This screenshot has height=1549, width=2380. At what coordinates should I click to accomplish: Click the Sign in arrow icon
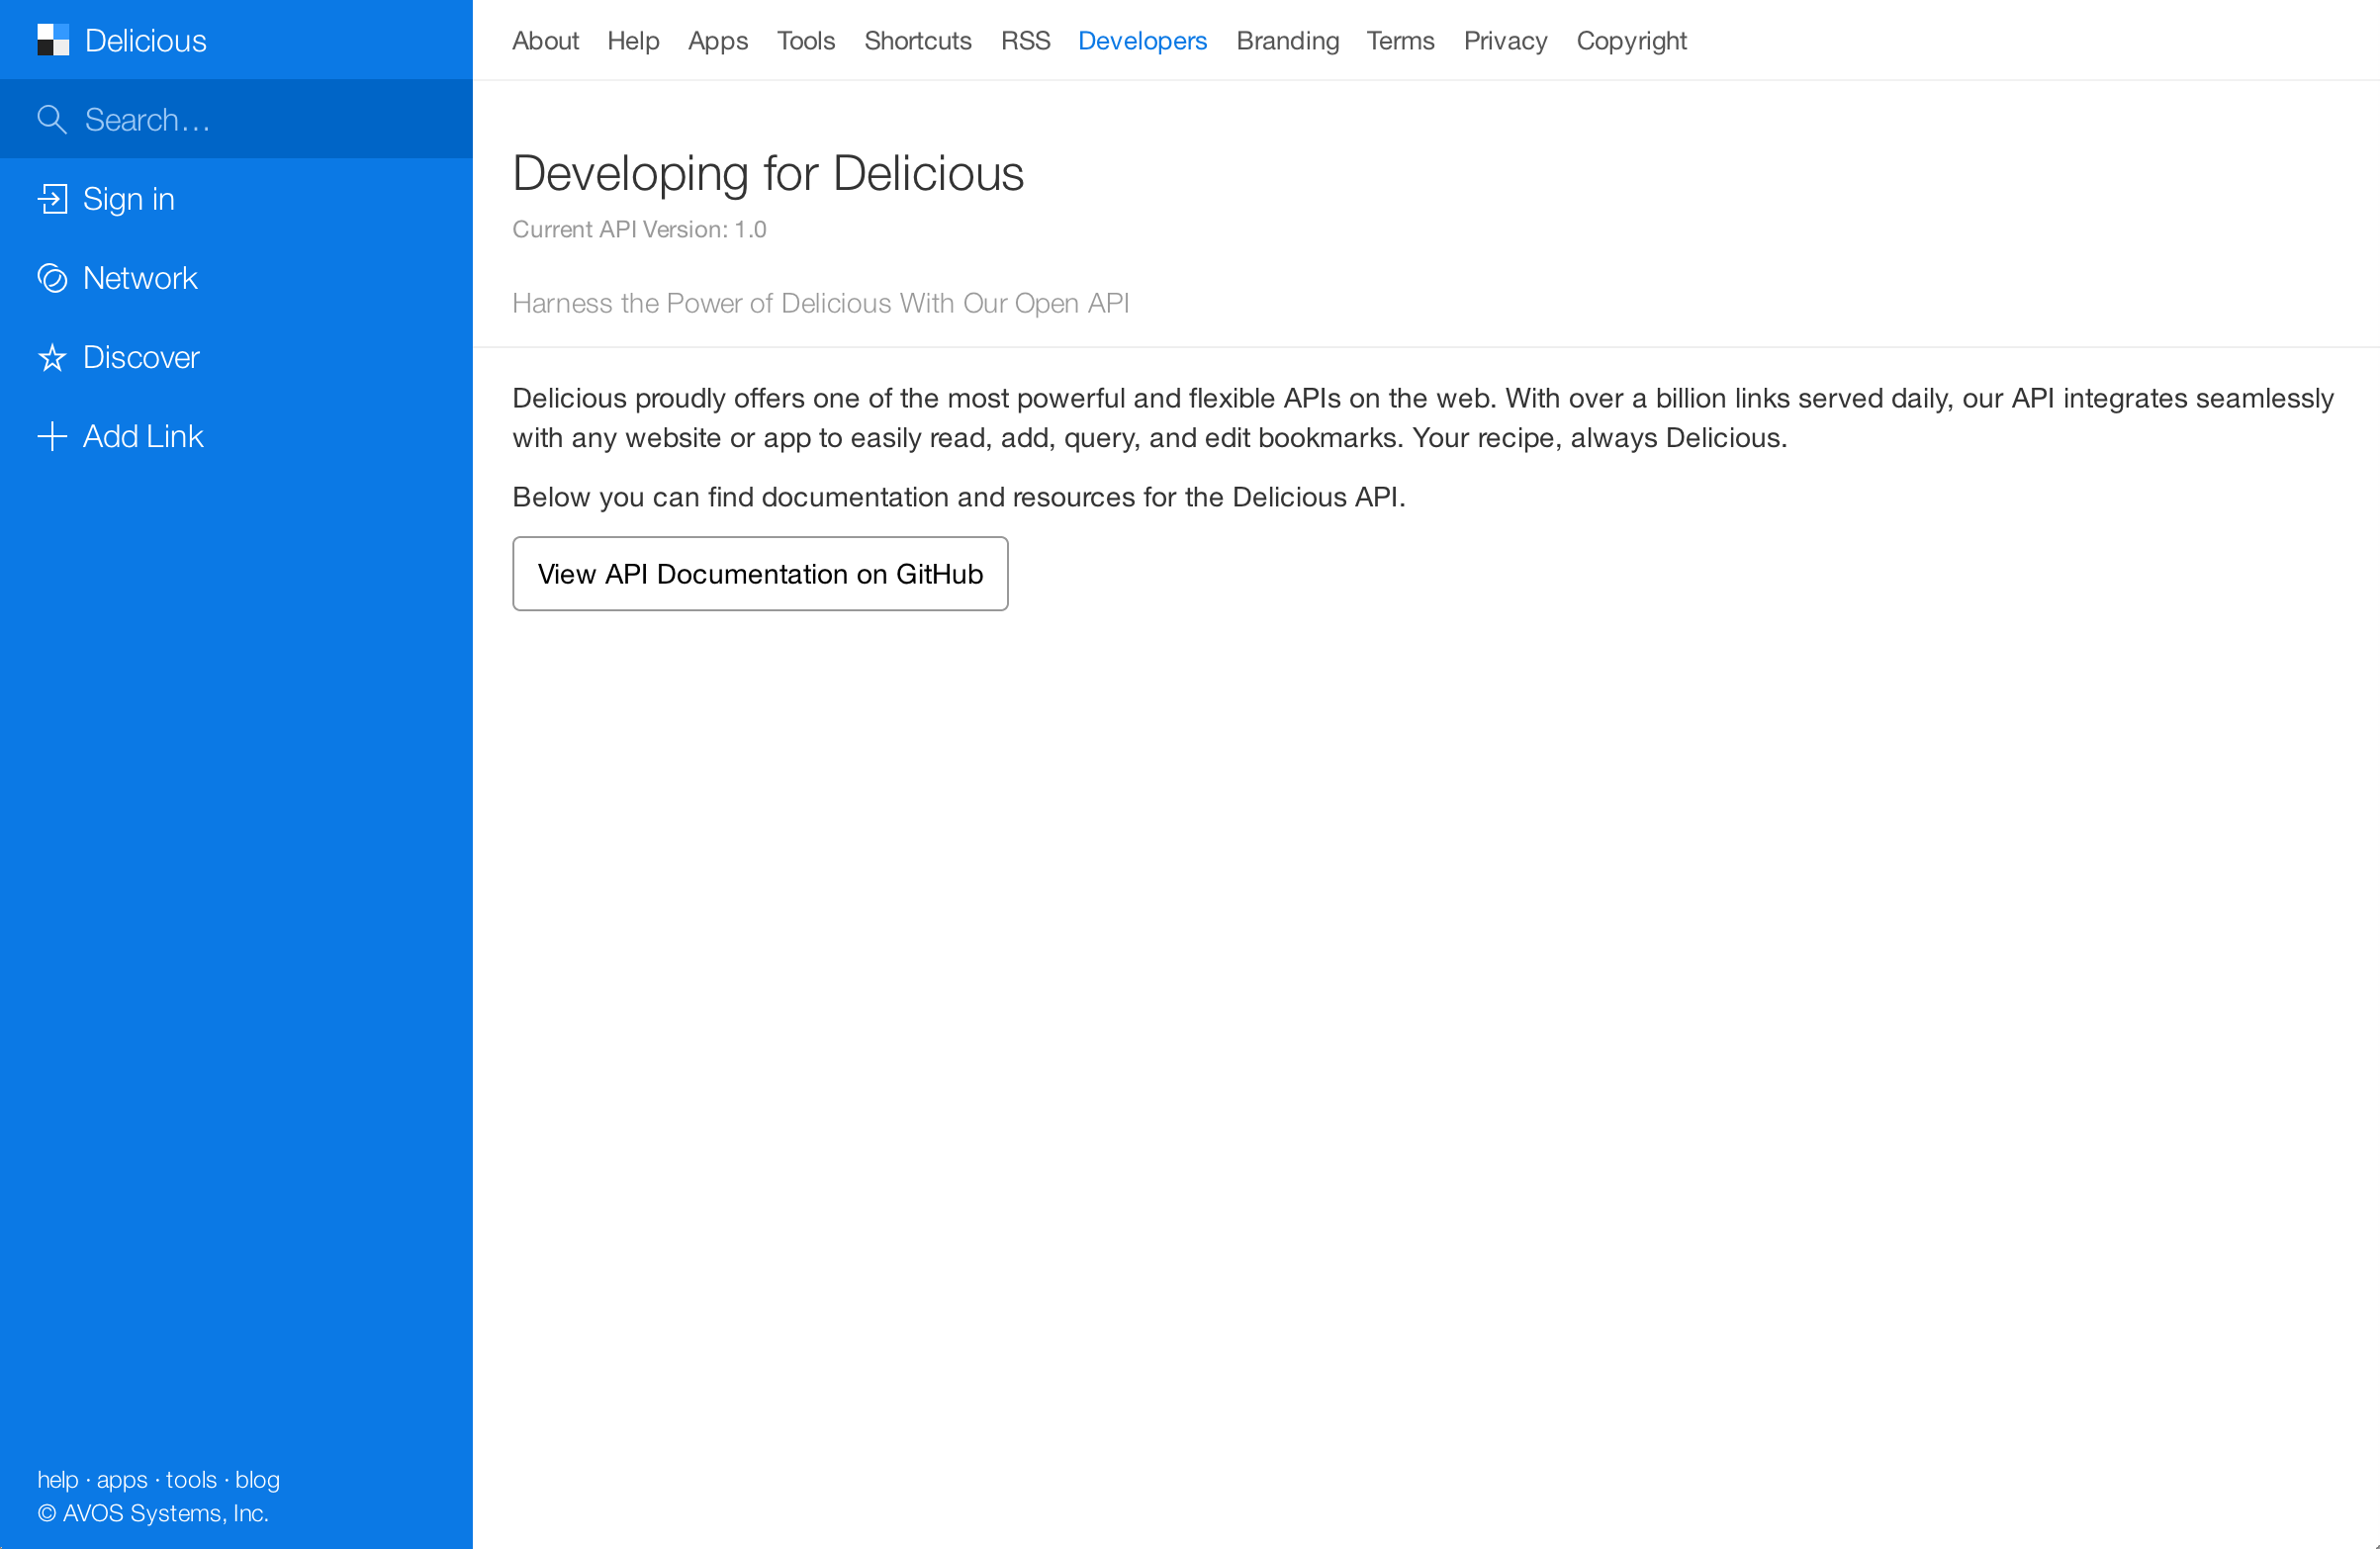(x=52, y=198)
